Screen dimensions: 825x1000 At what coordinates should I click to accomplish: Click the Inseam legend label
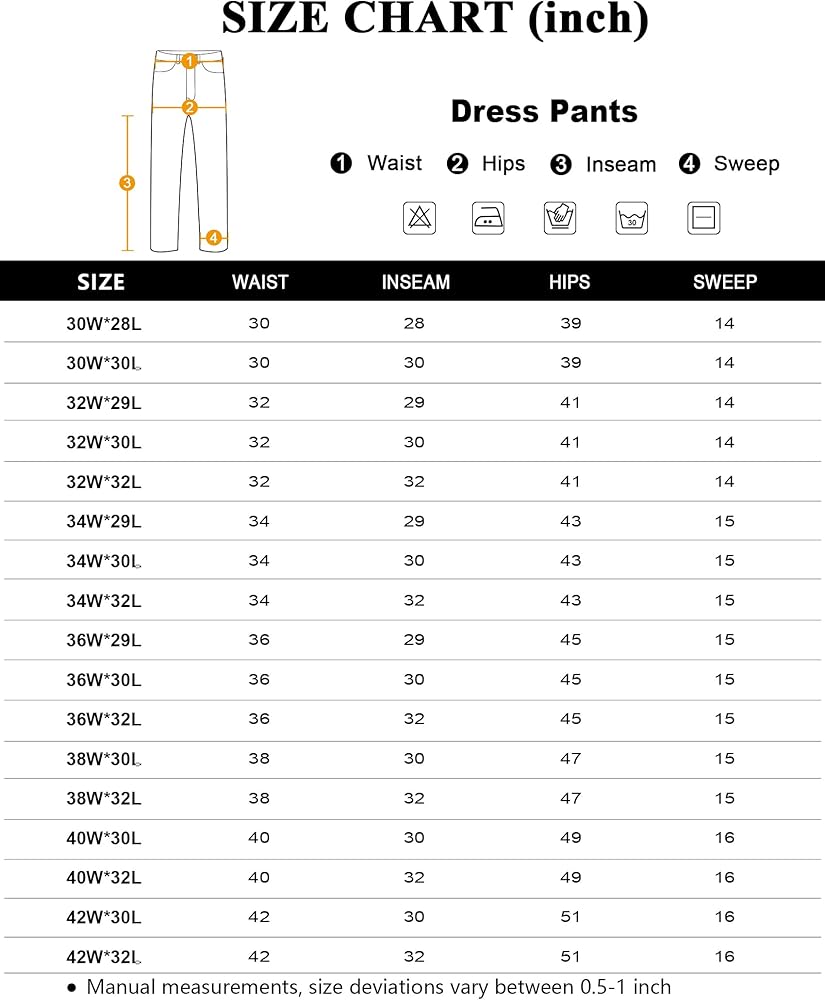click(x=621, y=165)
